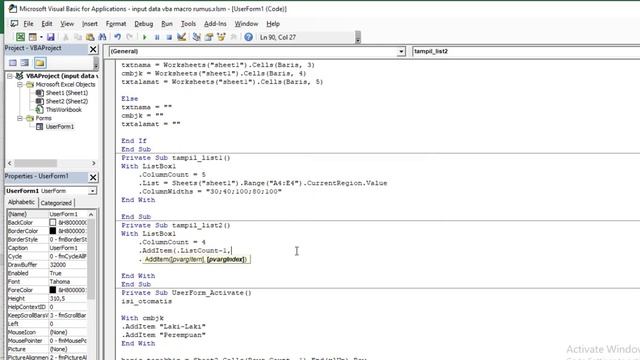640x360 pixels.
Task: Open the Tools menu
Action: click(188, 24)
